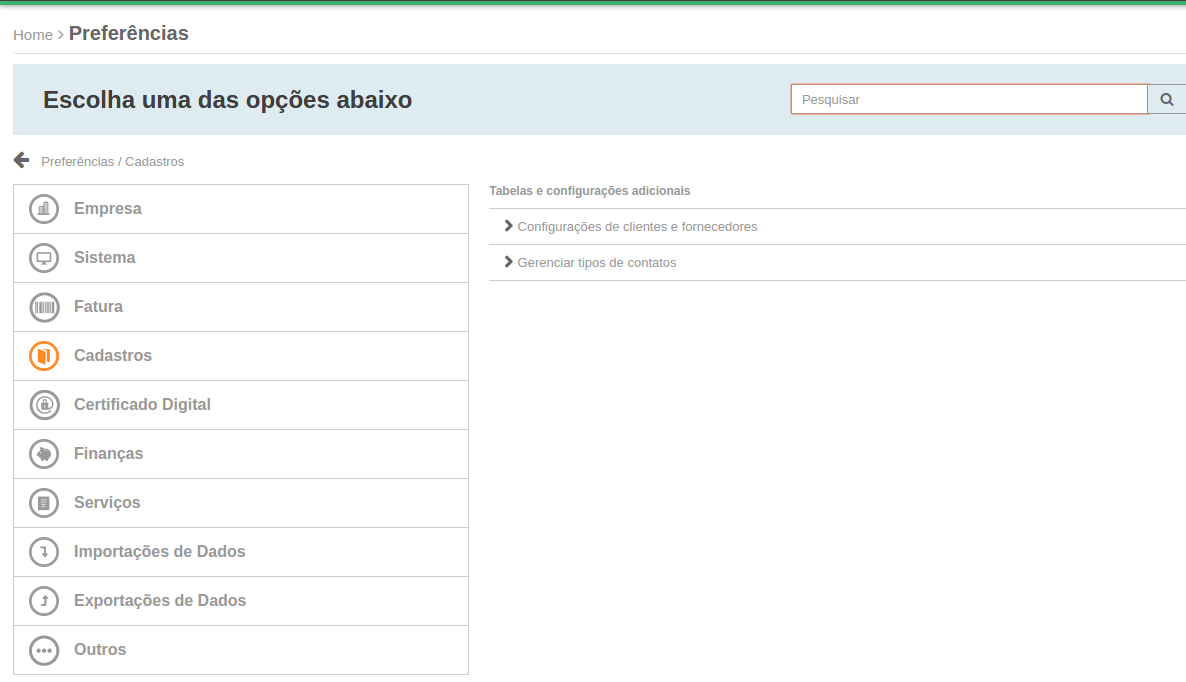This screenshot has height=682, width=1186.
Task: Click the orange Cadastros book icon
Action: (x=44, y=355)
